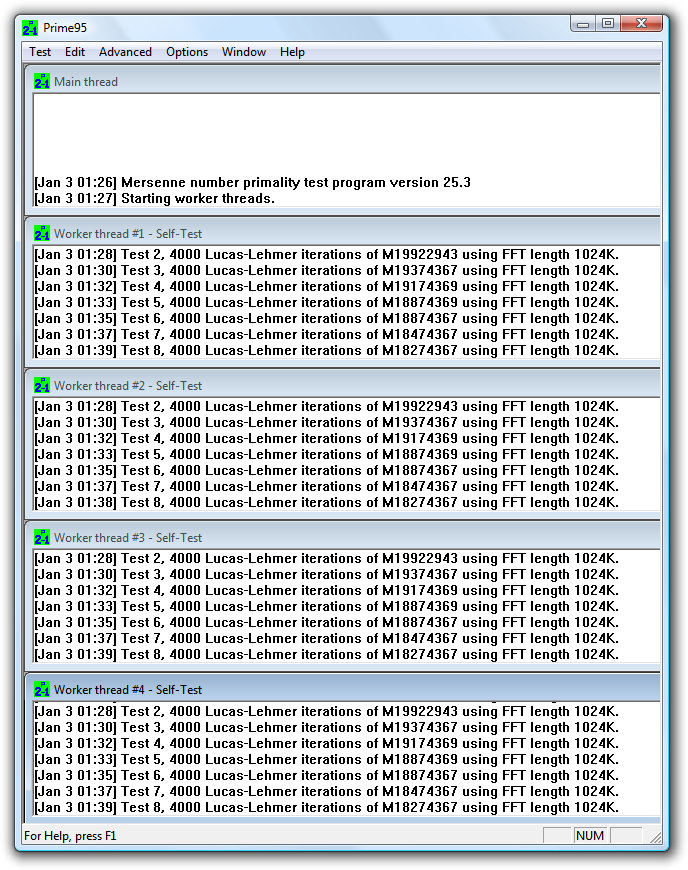Activate the Worker thread #4 - Self-Test title bar
This screenshot has width=688, height=870.
343,690
